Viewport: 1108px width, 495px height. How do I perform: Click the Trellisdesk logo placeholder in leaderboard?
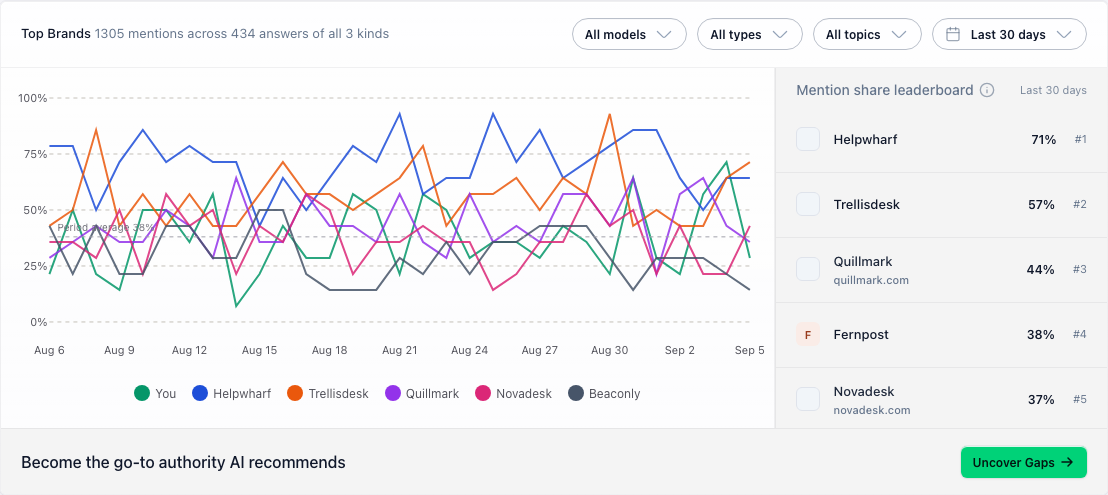tap(808, 205)
